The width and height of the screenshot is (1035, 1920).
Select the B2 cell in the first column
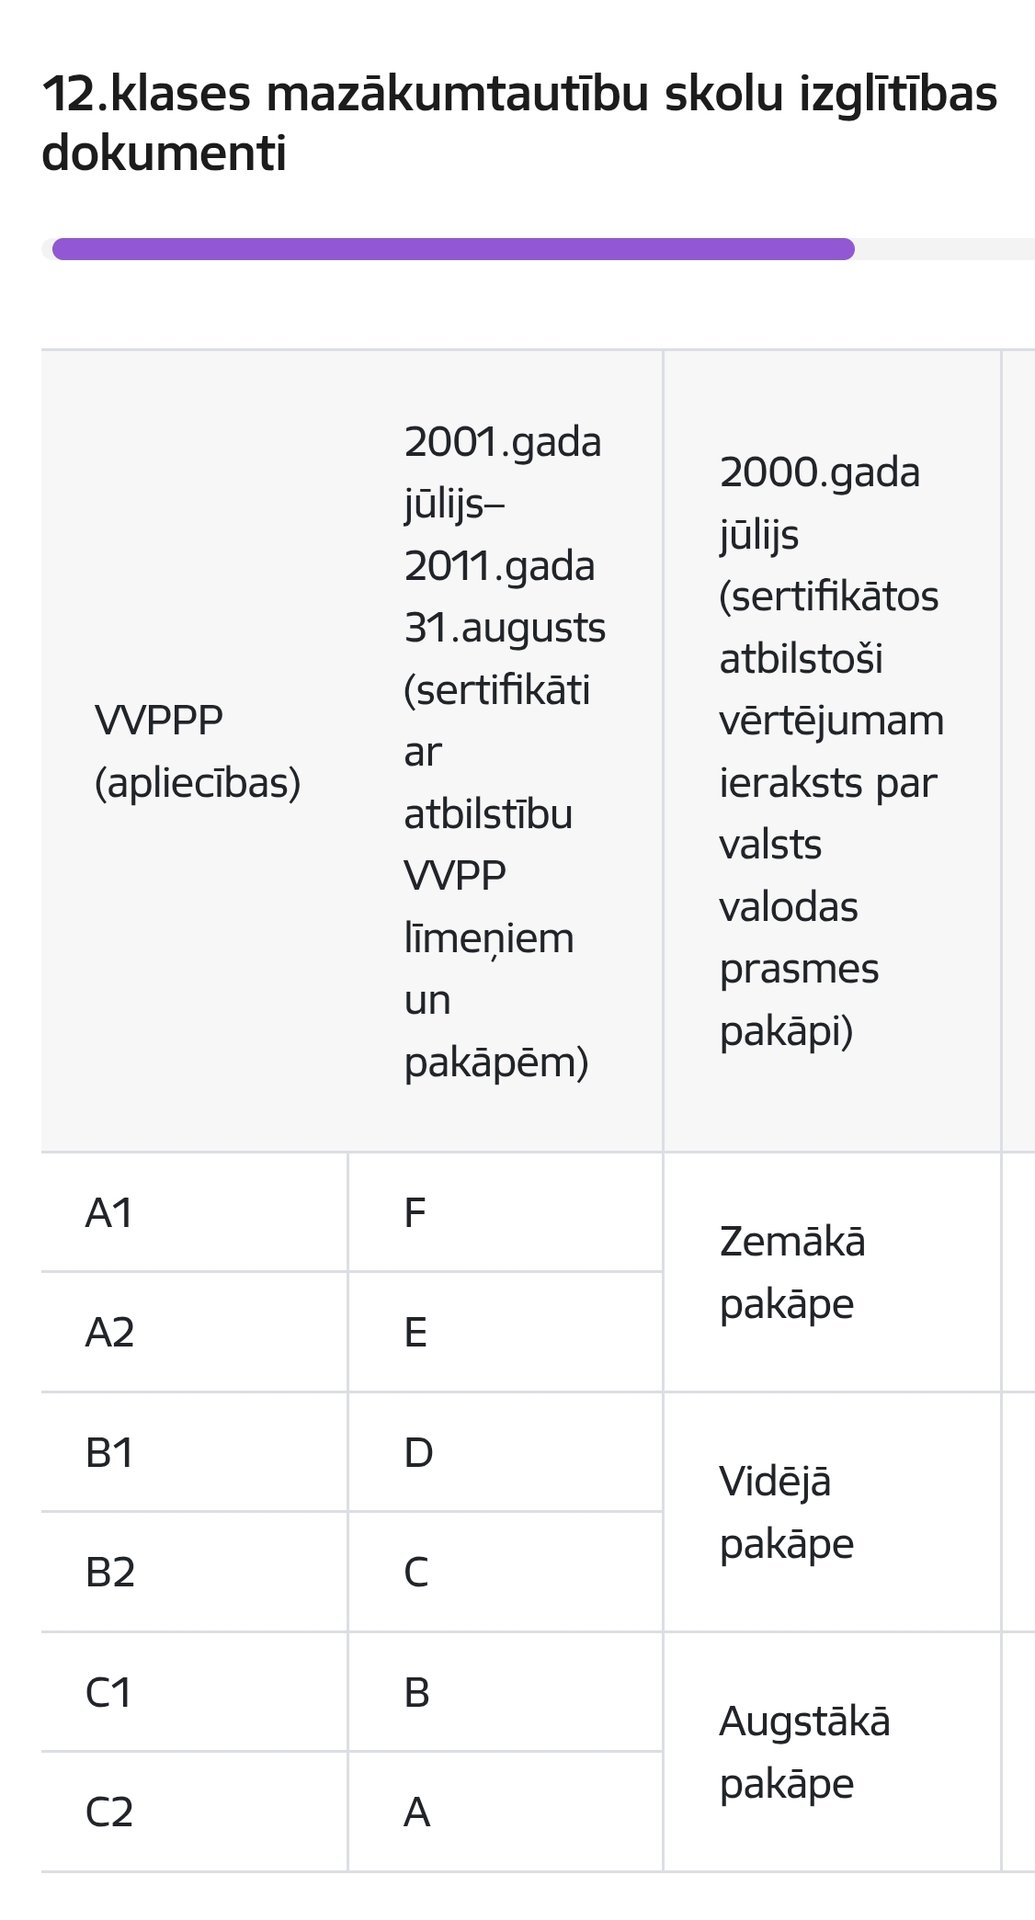[x=110, y=1573]
